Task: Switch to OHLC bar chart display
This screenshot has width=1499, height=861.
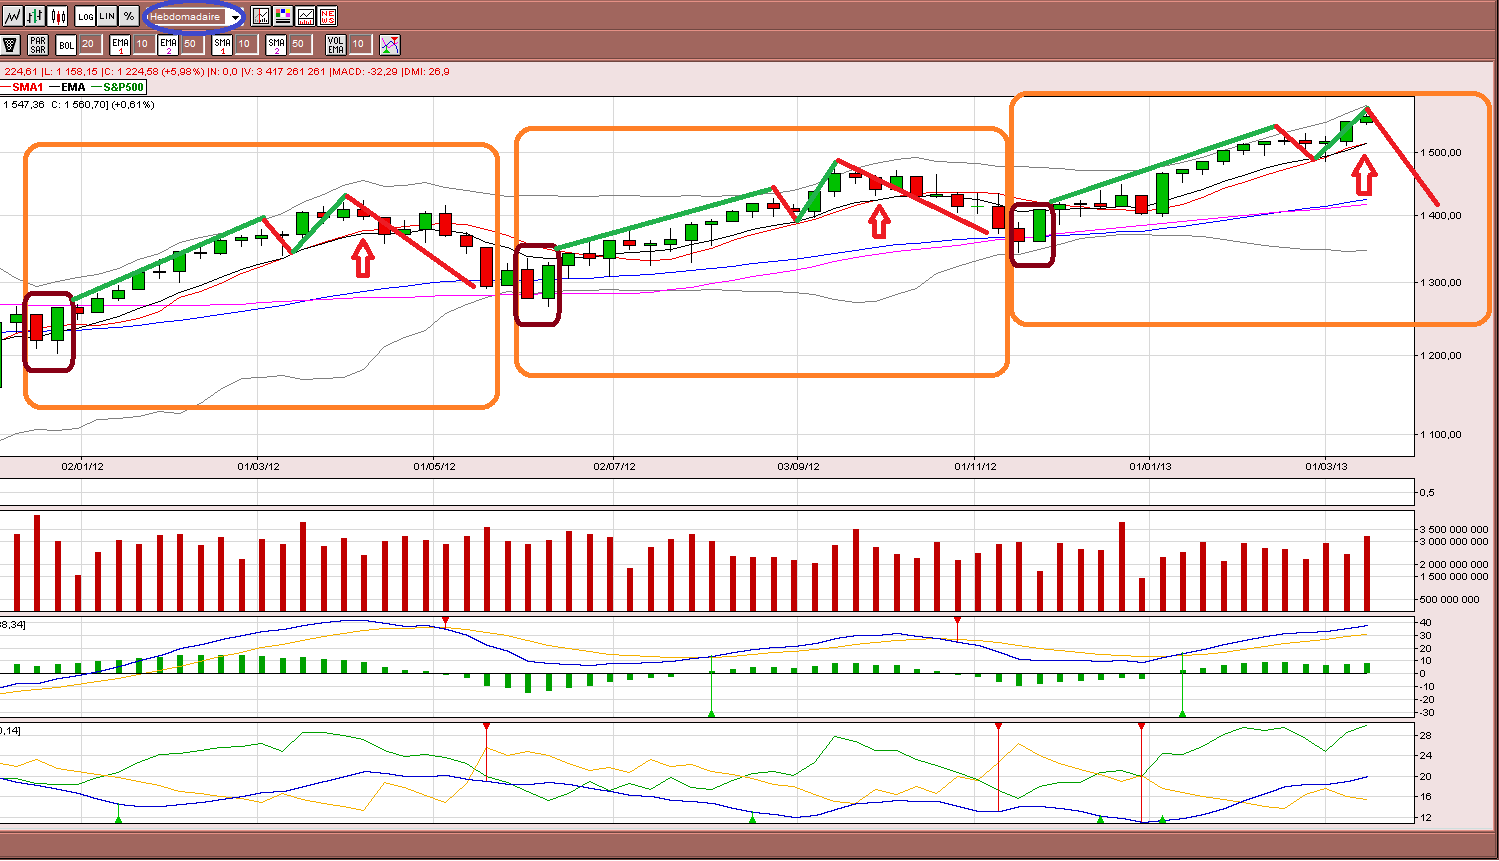Action: click(x=36, y=16)
